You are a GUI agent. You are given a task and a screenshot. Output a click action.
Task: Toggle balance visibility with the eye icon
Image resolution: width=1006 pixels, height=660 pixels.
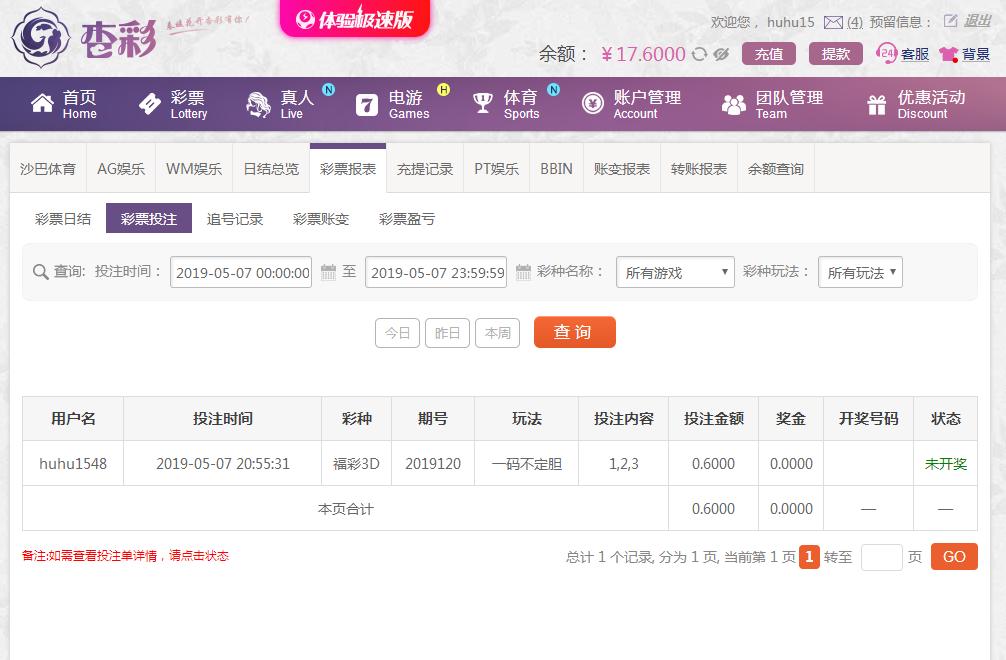tap(721, 55)
